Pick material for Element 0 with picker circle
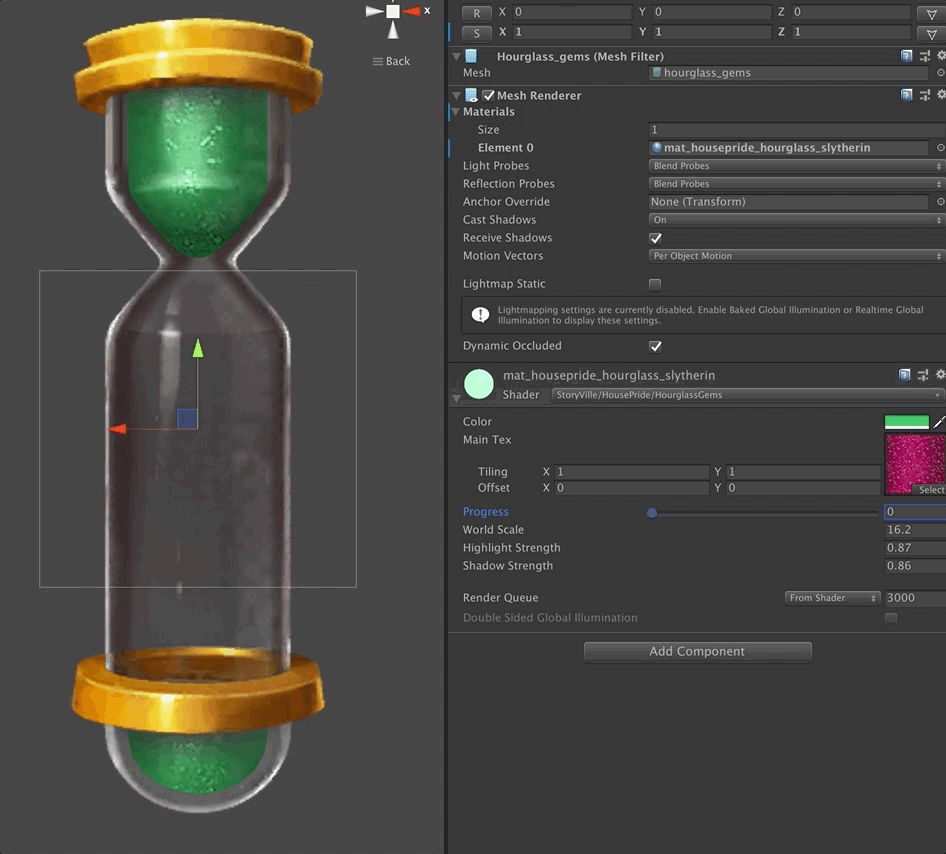 pyautogui.click(x=940, y=148)
